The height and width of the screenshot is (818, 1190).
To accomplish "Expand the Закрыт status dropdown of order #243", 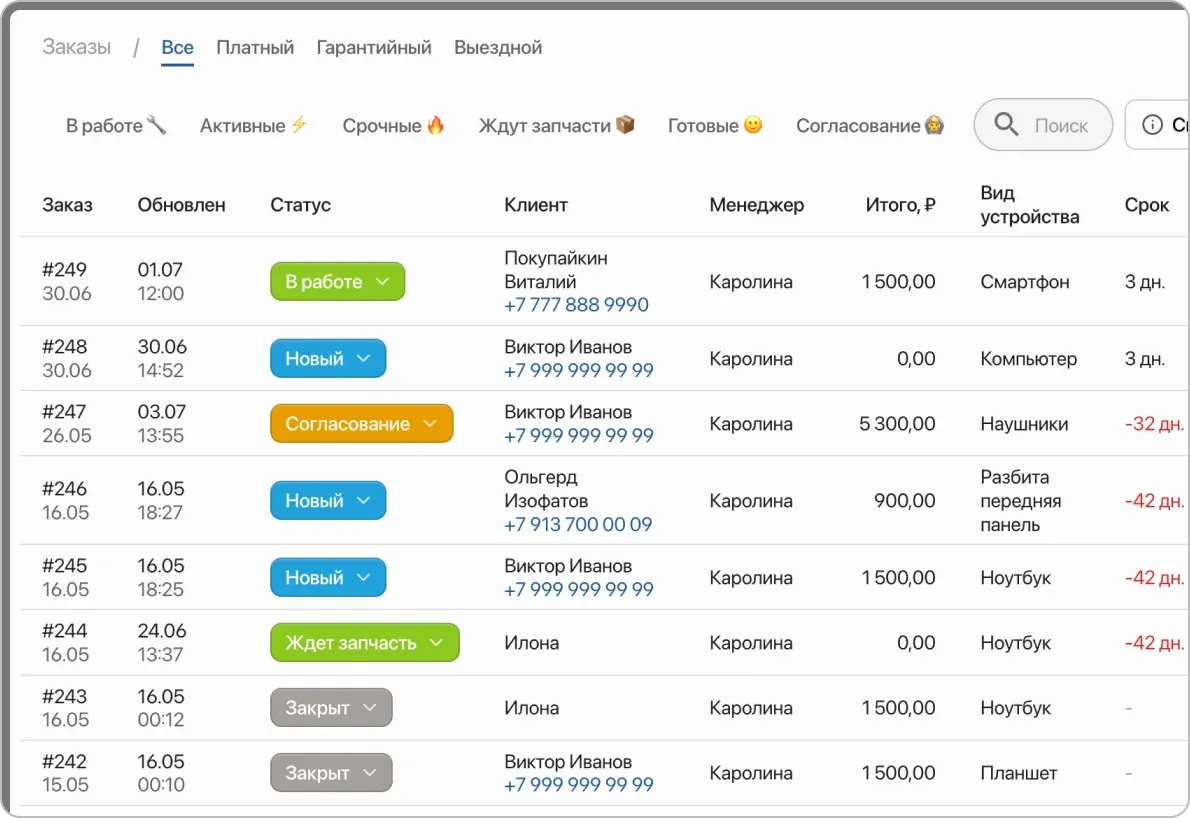I will [371, 707].
